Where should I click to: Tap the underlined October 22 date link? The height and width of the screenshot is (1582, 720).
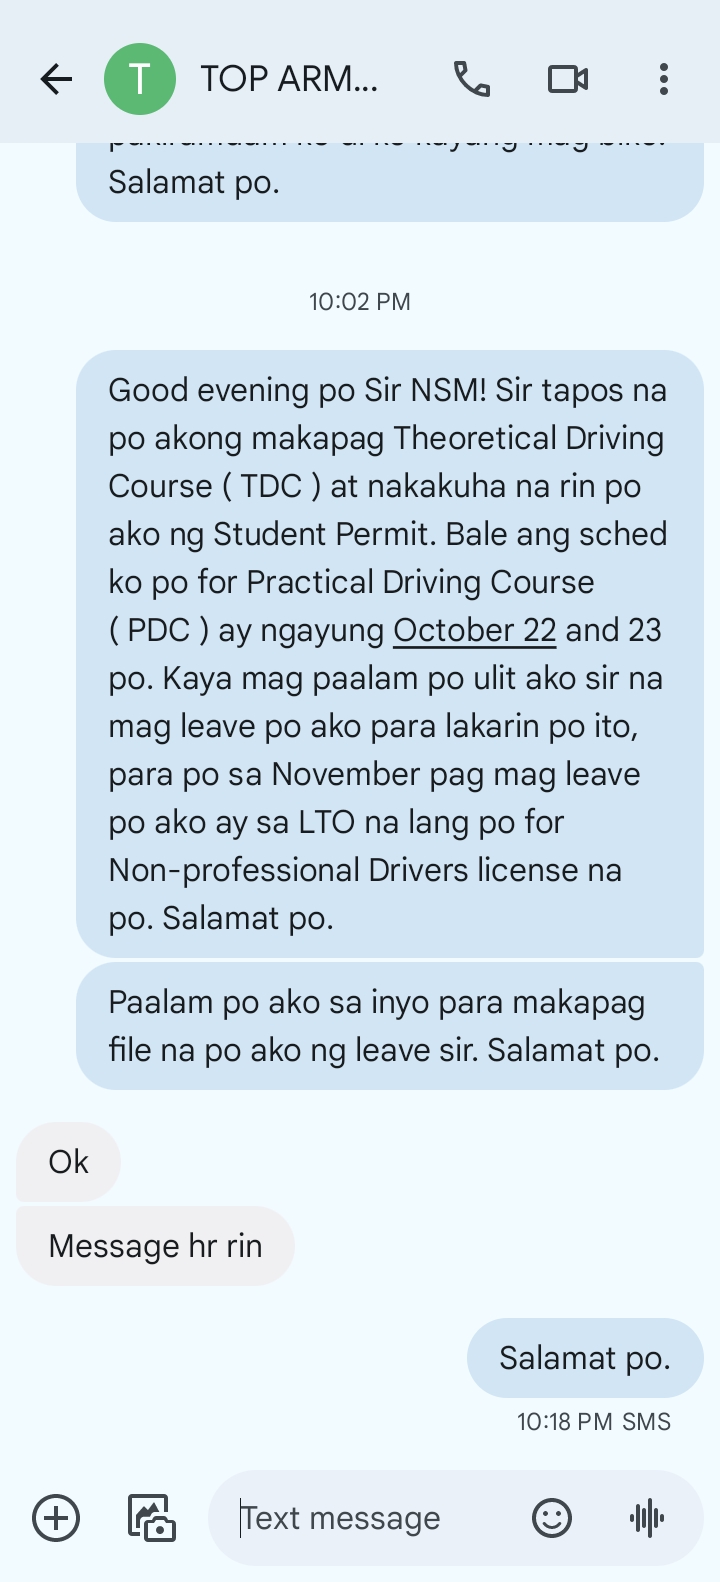pos(474,630)
